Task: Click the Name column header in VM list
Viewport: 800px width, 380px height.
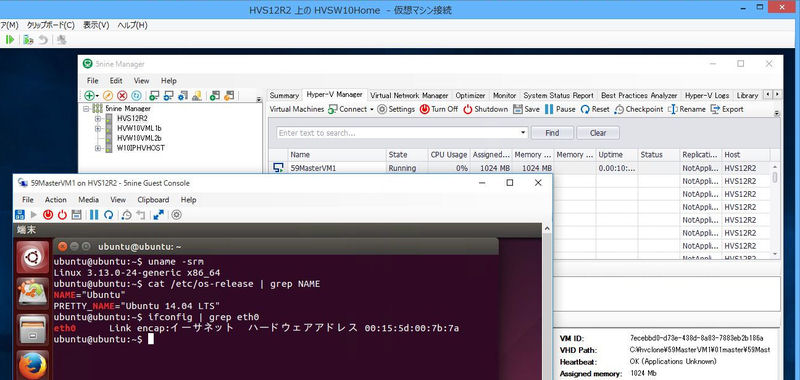Action: point(337,155)
